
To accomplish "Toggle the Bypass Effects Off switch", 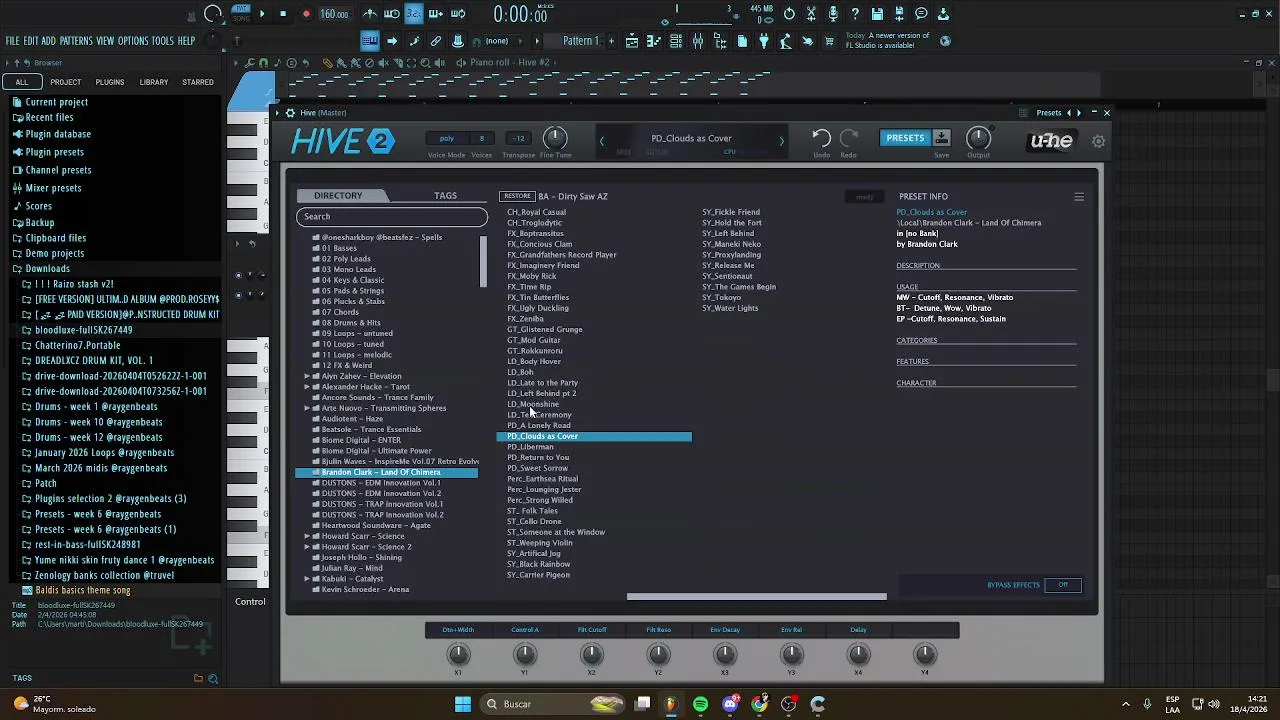I will (1063, 585).
